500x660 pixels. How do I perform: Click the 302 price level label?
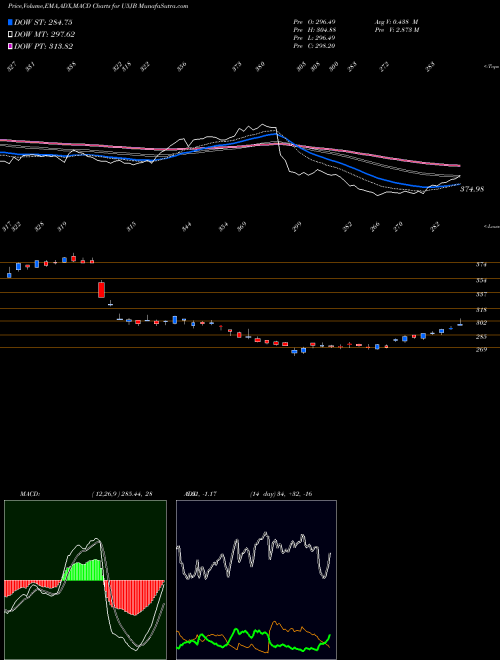[x=481, y=323]
